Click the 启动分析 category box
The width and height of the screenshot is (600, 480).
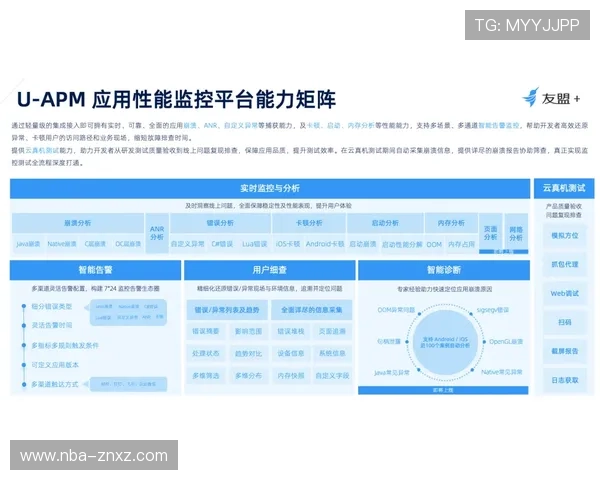point(385,223)
